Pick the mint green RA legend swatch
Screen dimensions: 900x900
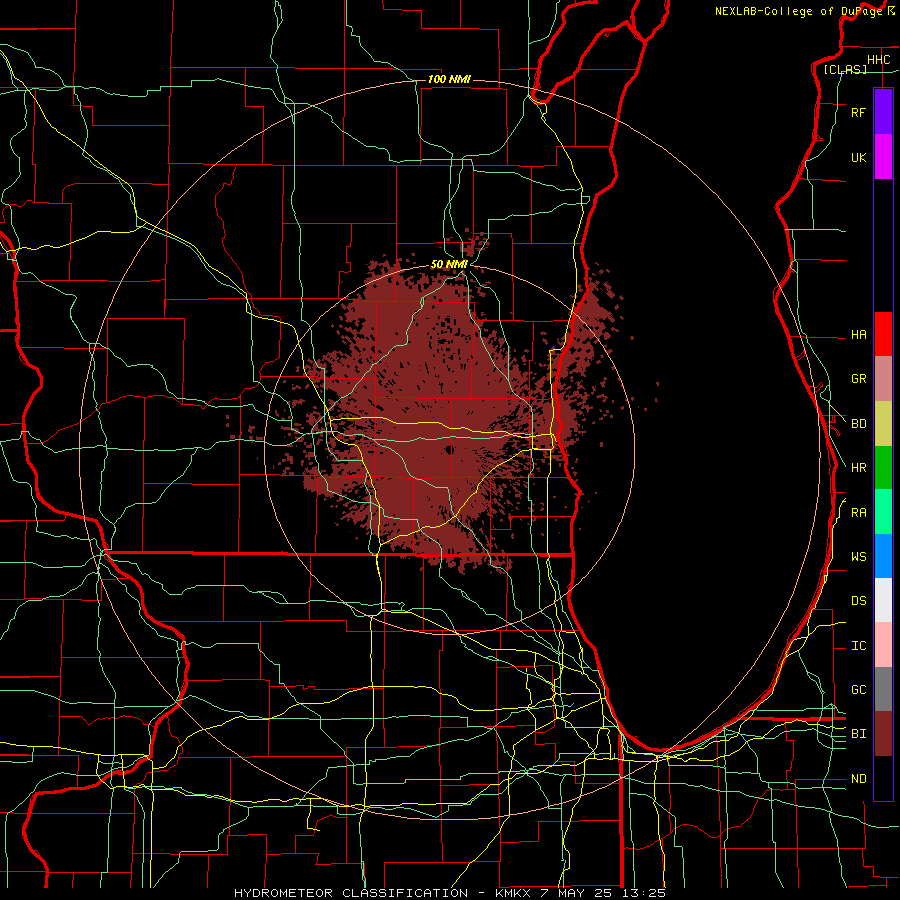883,512
